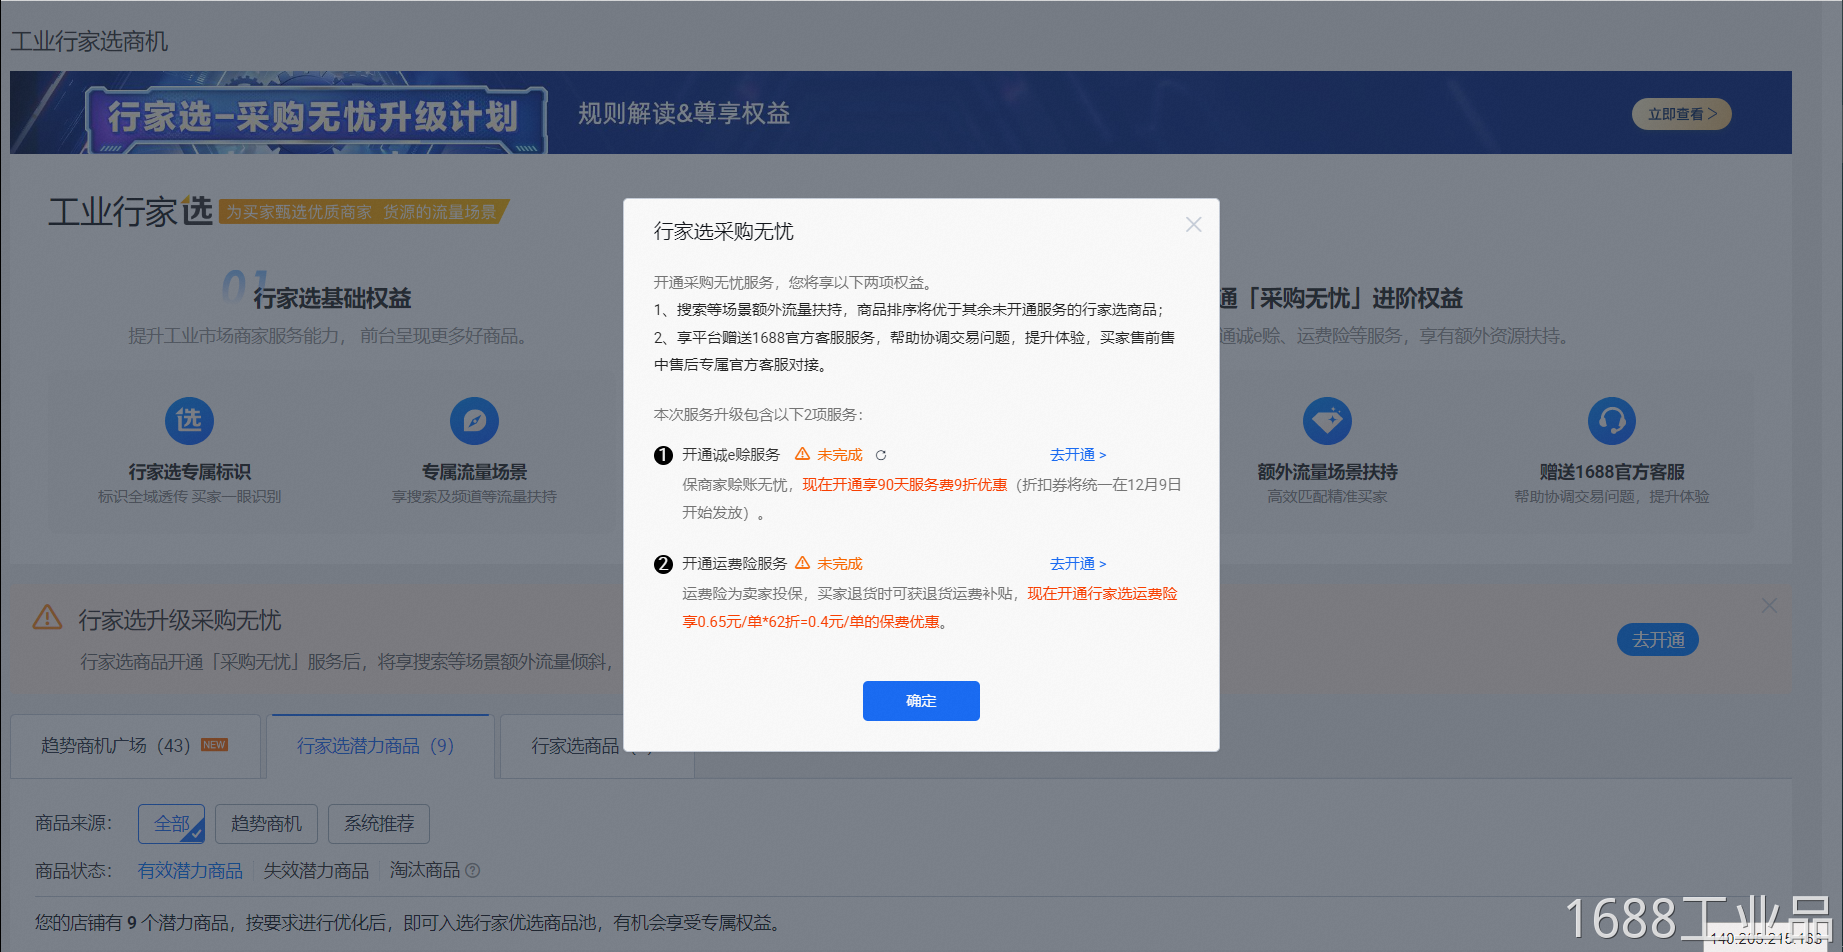Click 去开通 link for 运费险服务
Image resolution: width=1843 pixels, height=952 pixels.
(1077, 564)
